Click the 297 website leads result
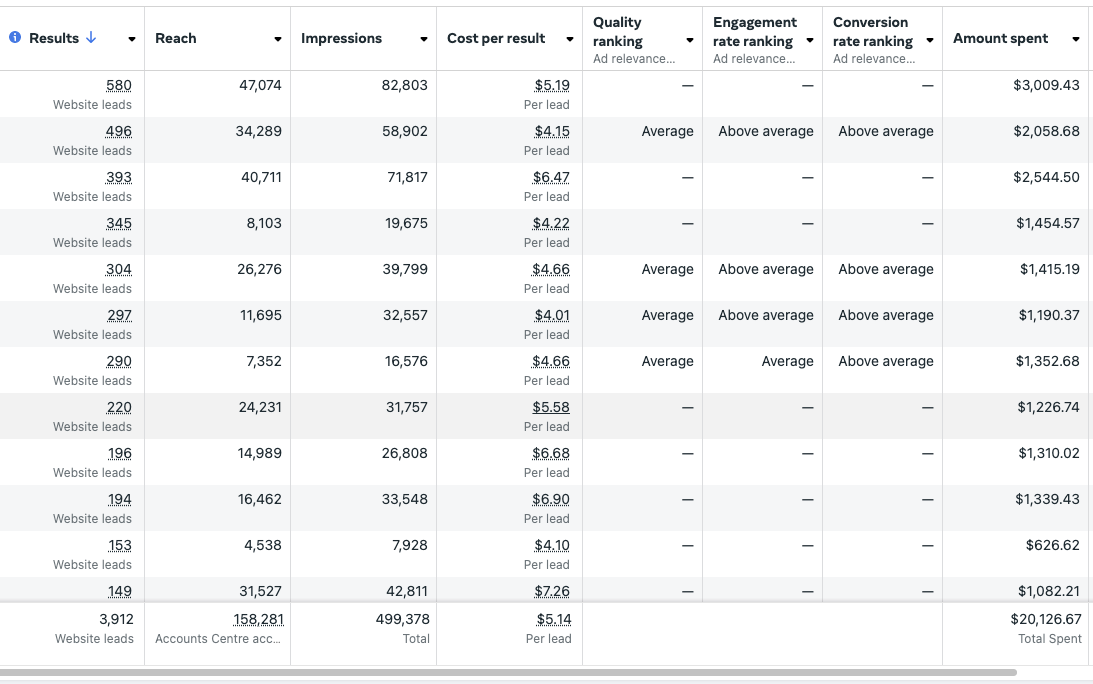 [x=119, y=315]
